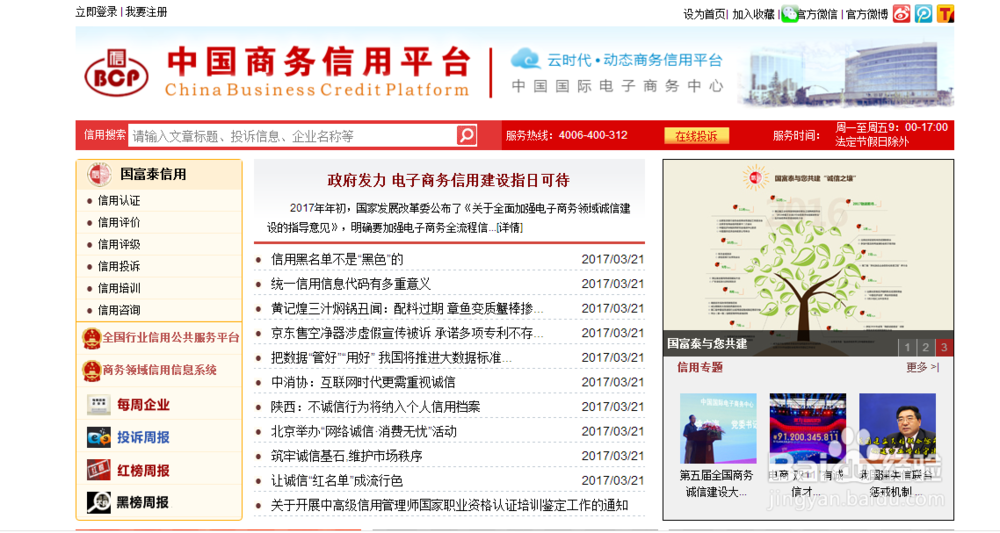The image size is (1000, 533).
Task: Click the 投诉周报 icon
Action: click(99, 437)
